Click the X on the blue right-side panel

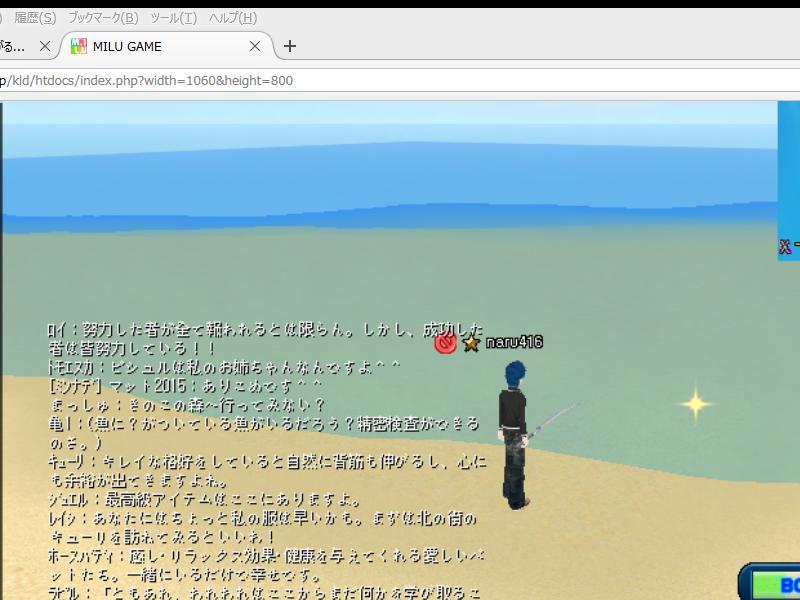785,246
